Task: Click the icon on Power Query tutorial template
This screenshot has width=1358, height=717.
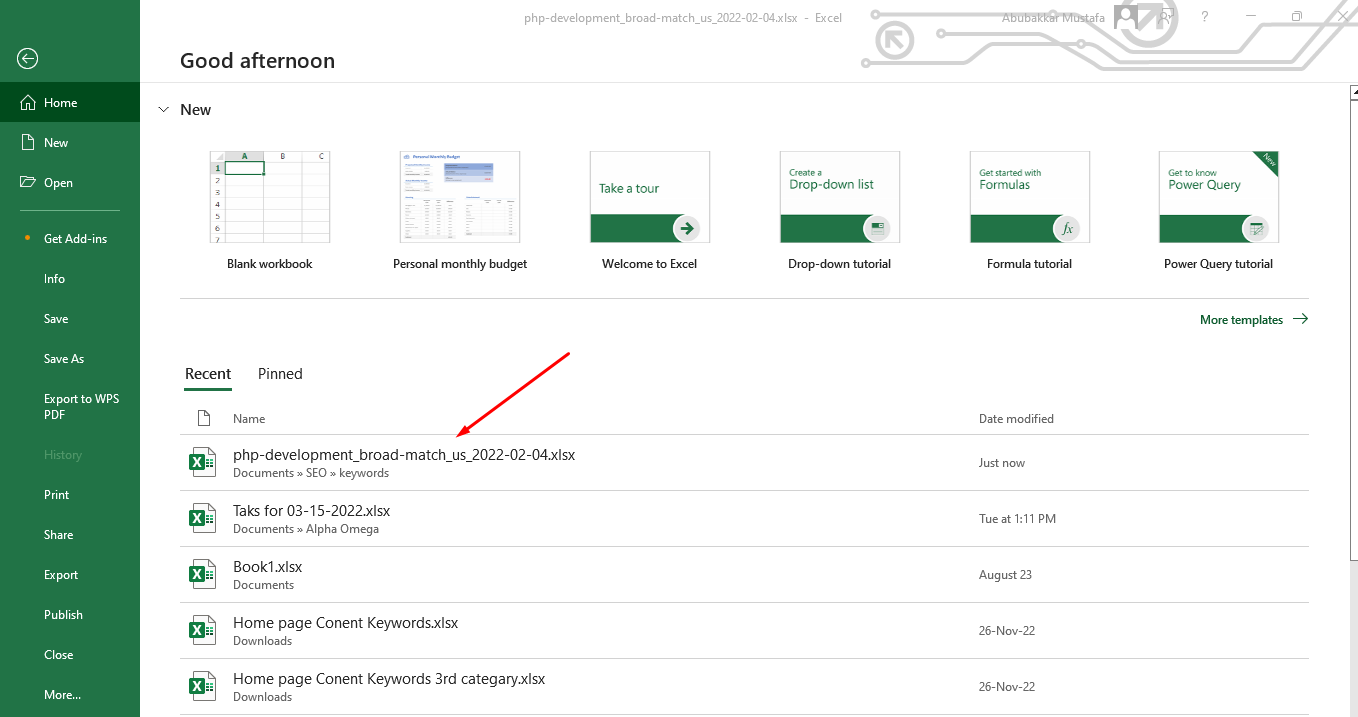Action: tap(1256, 228)
